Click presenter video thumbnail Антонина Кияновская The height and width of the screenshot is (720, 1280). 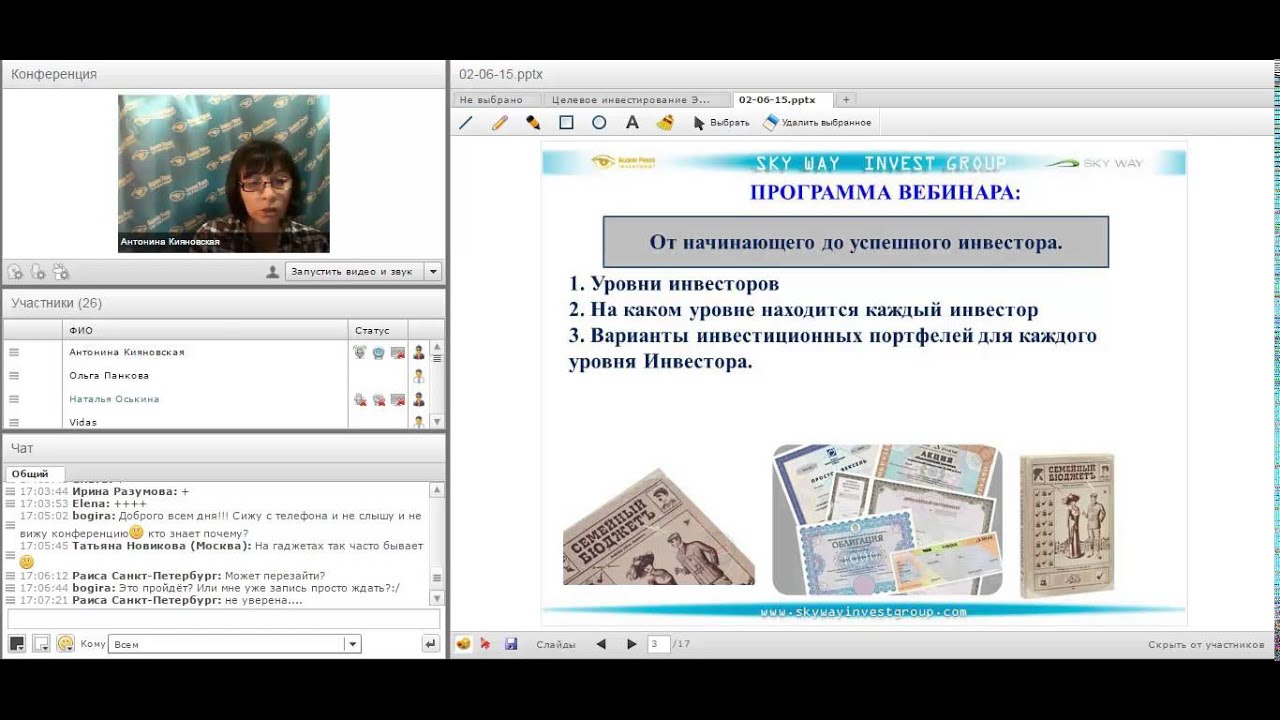click(x=223, y=173)
